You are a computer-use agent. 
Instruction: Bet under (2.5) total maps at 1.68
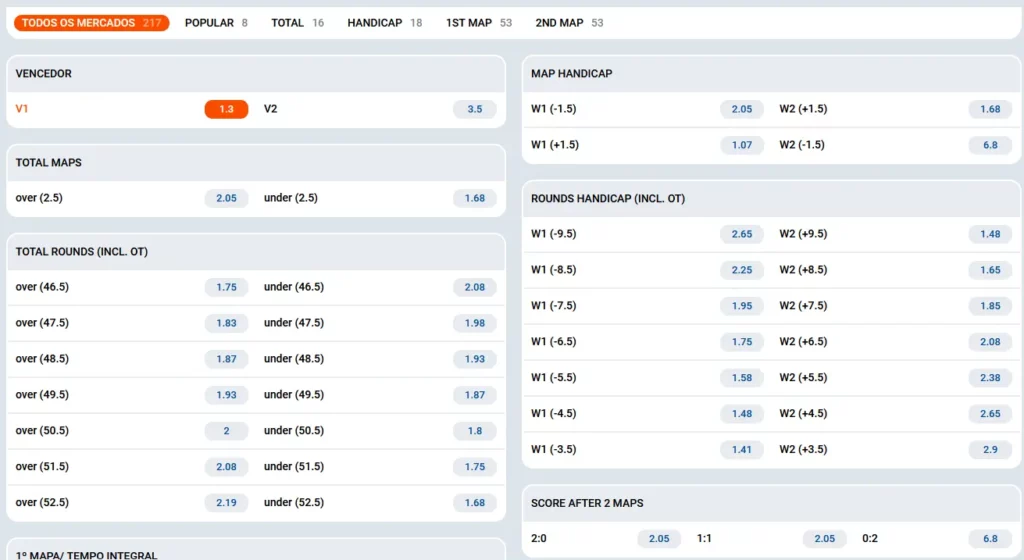(475, 198)
